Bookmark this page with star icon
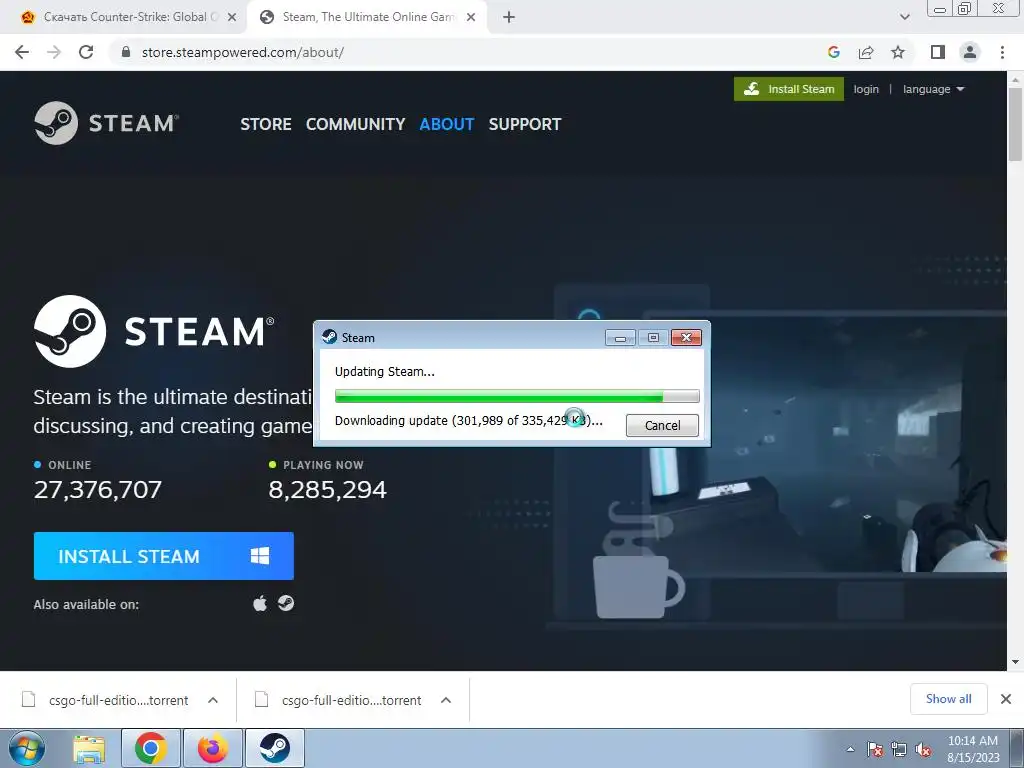Viewport: 1024px width, 768px height. pyautogui.click(x=898, y=52)
